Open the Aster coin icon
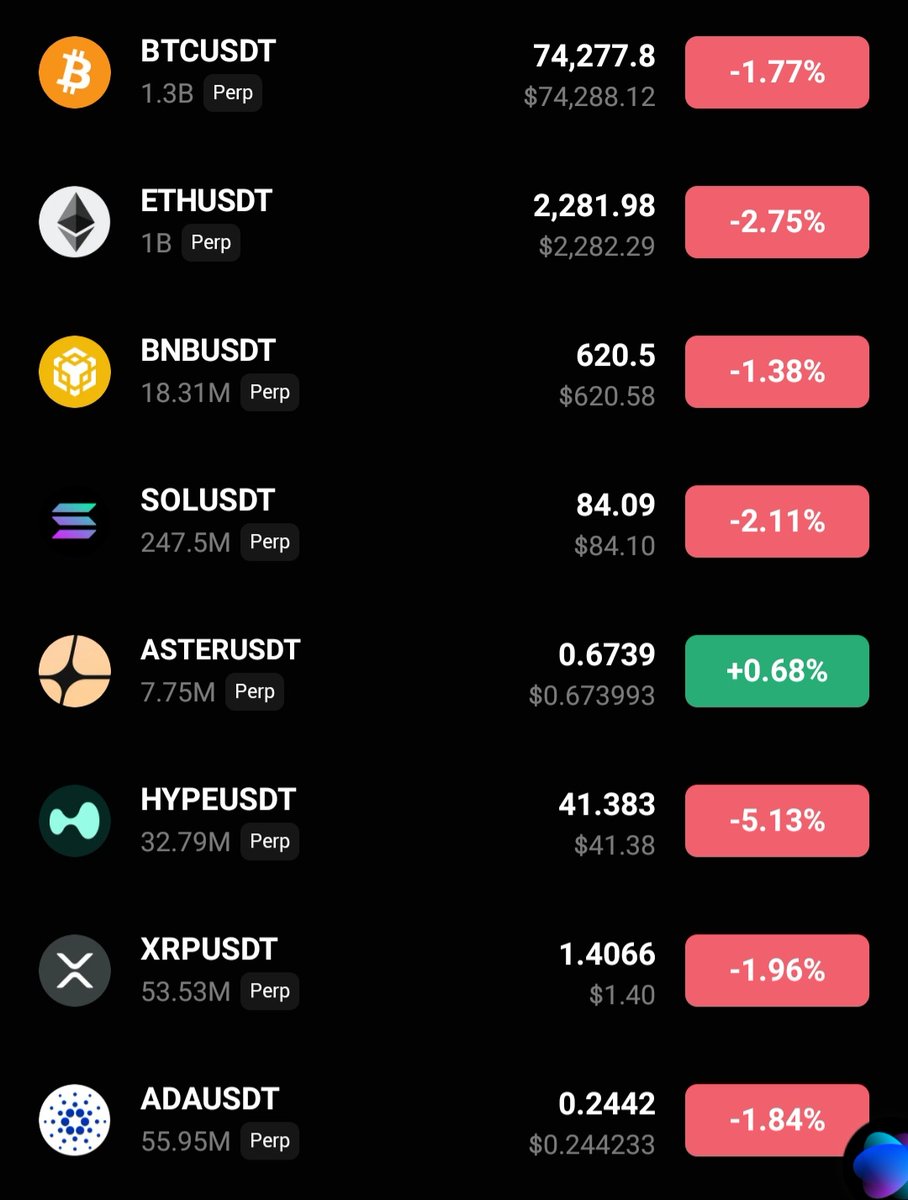908x1200 pixels. coord(72,671)
